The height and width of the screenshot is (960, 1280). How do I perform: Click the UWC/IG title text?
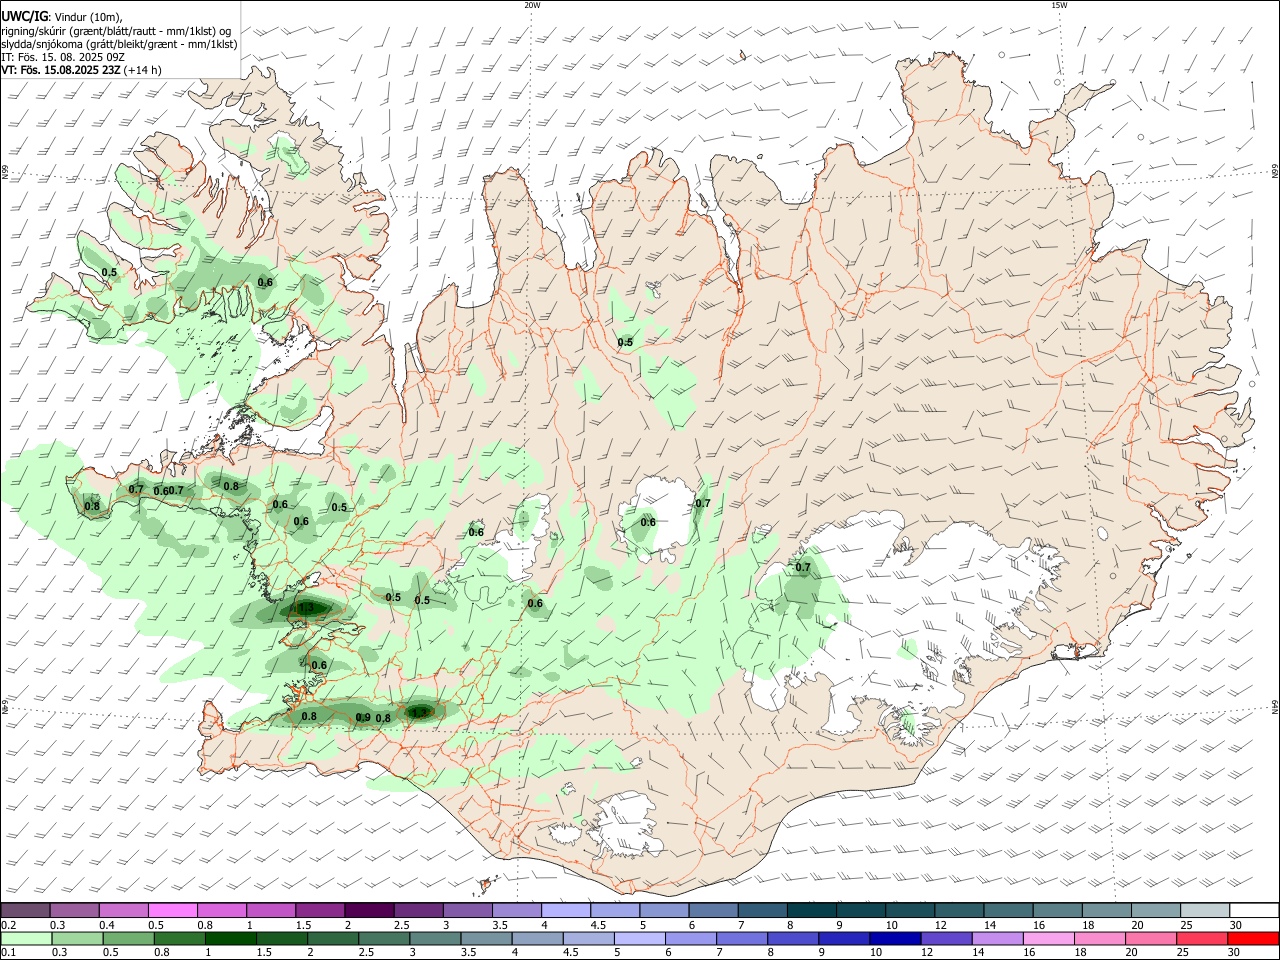(x=24, y=16)
